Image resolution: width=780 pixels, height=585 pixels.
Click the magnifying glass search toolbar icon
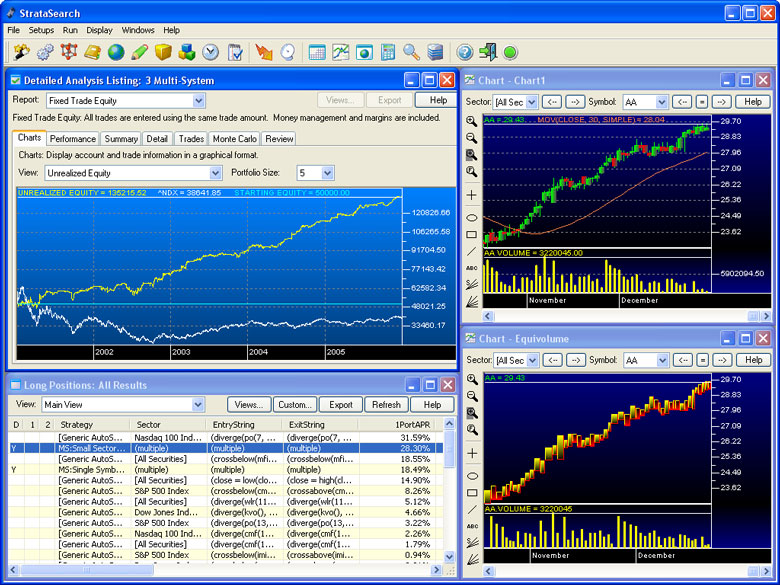(x=411, y=52)
